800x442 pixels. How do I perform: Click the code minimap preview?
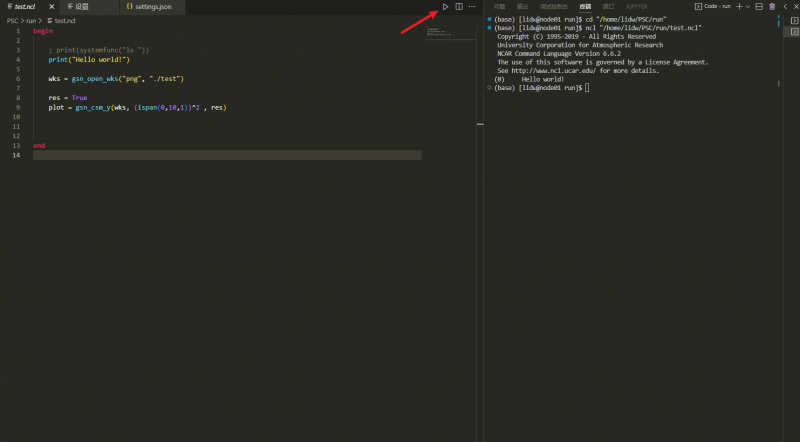pos(438,33)
